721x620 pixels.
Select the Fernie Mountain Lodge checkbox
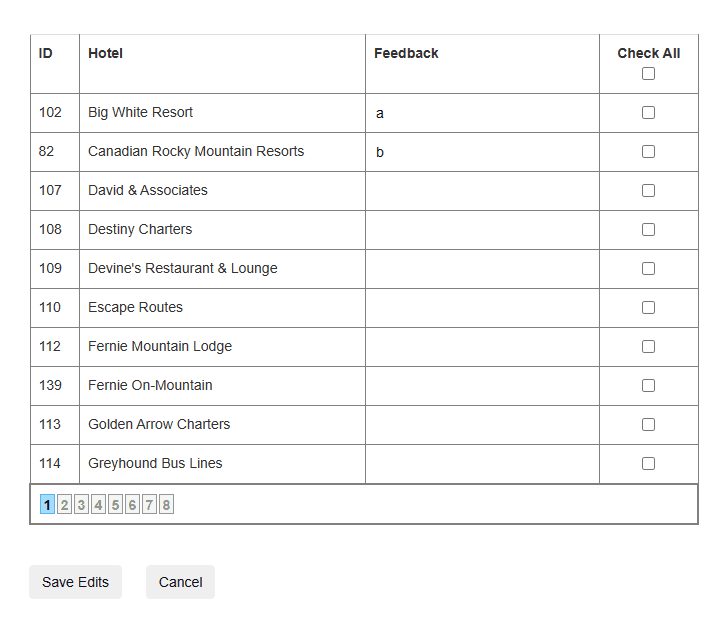tap(648, 347)
